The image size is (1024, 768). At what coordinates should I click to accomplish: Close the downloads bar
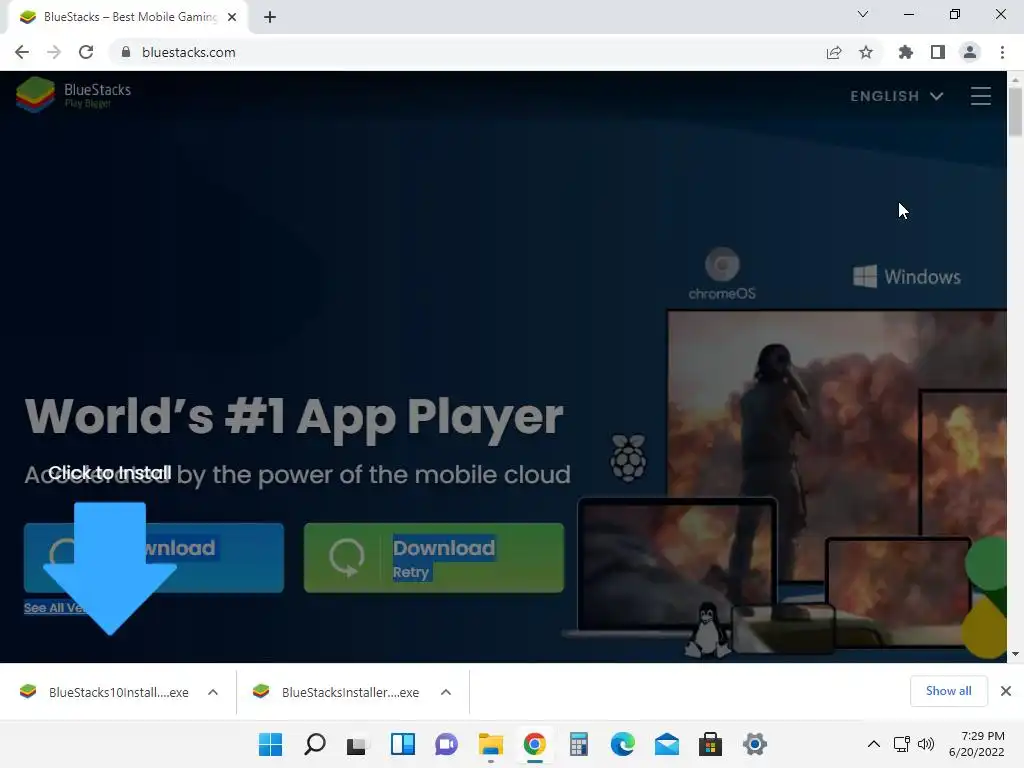[1006, 691]
